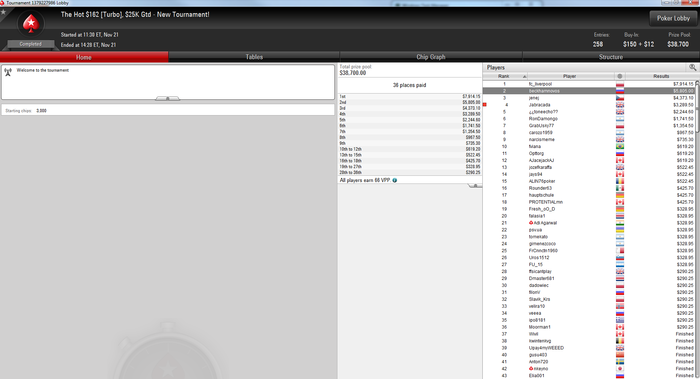Select player hauptschule row

pos(589,195)
